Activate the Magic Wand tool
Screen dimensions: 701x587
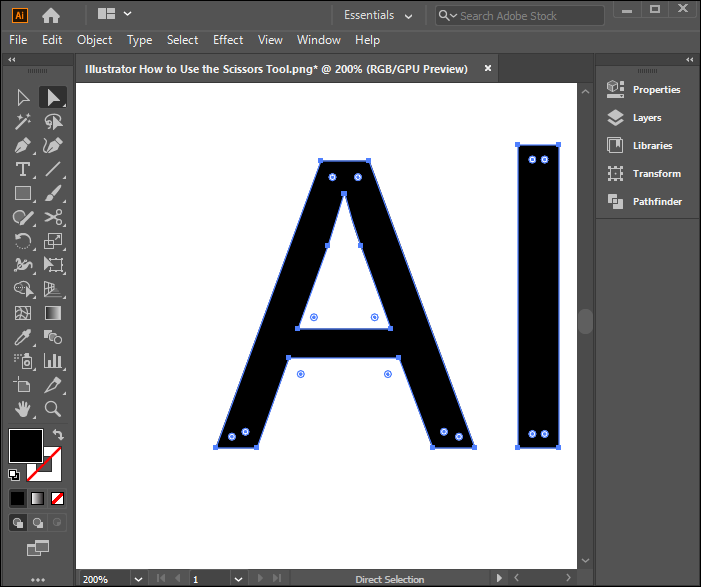(23, 121)
